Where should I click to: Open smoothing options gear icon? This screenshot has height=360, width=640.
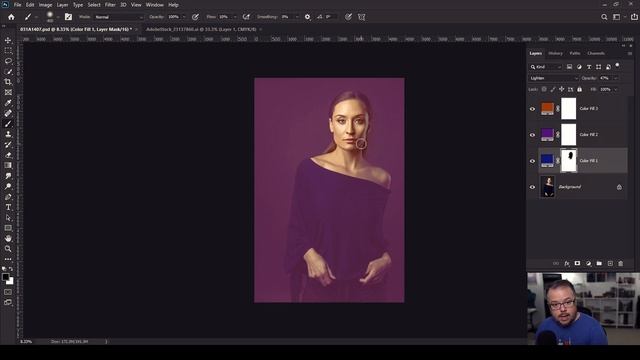pyautogui.click(x=307, y=17)
